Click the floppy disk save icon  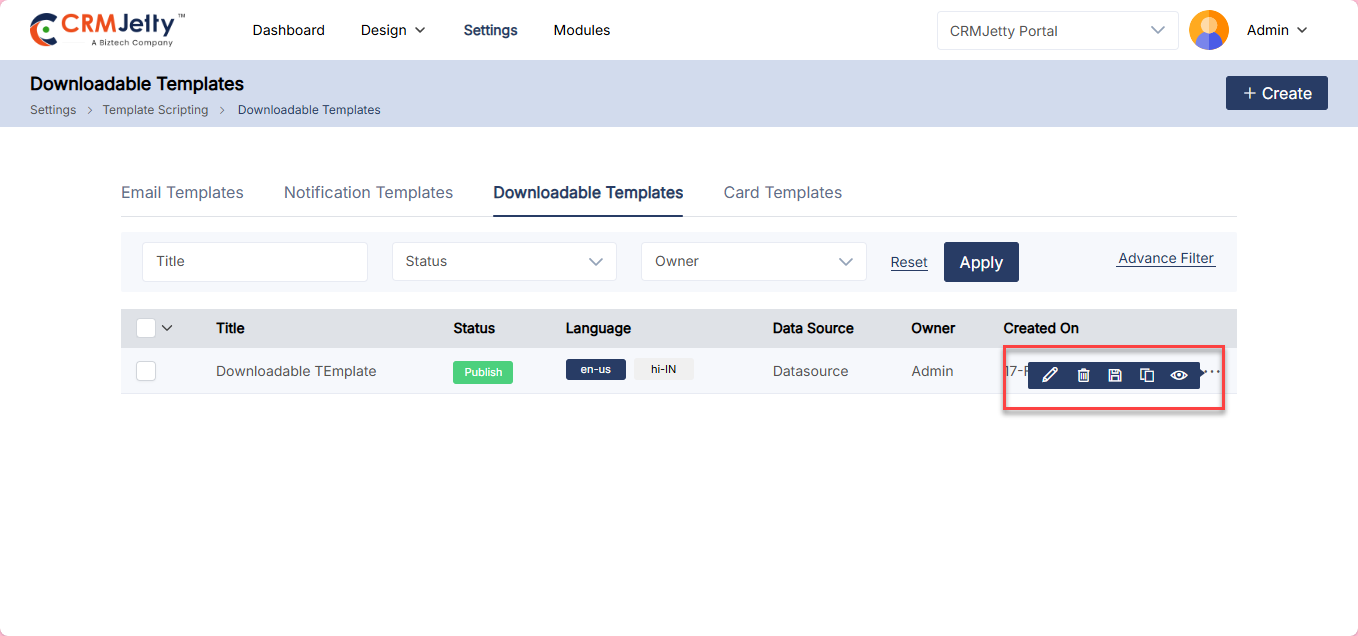1115,375
